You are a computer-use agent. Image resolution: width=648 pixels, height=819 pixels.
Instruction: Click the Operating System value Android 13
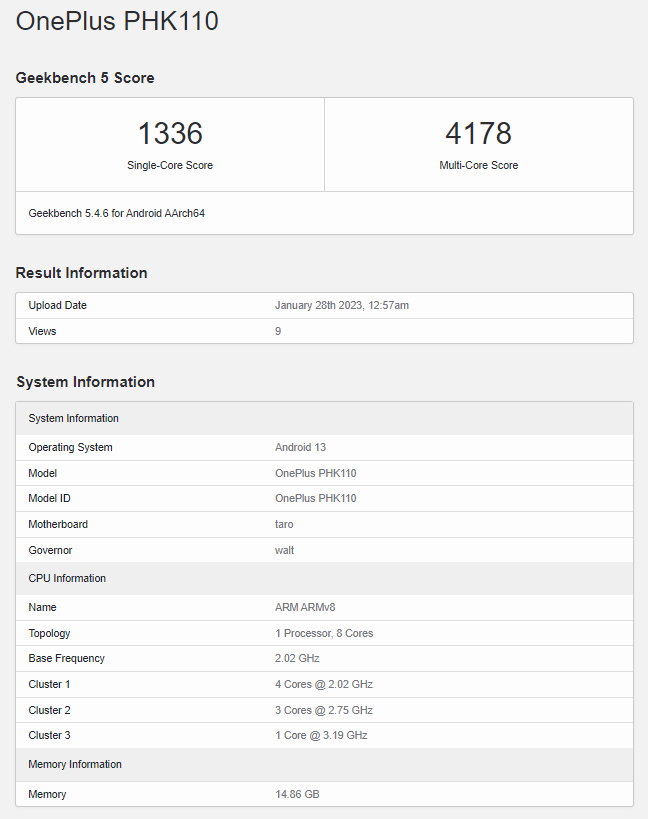(x=300, y=447)
